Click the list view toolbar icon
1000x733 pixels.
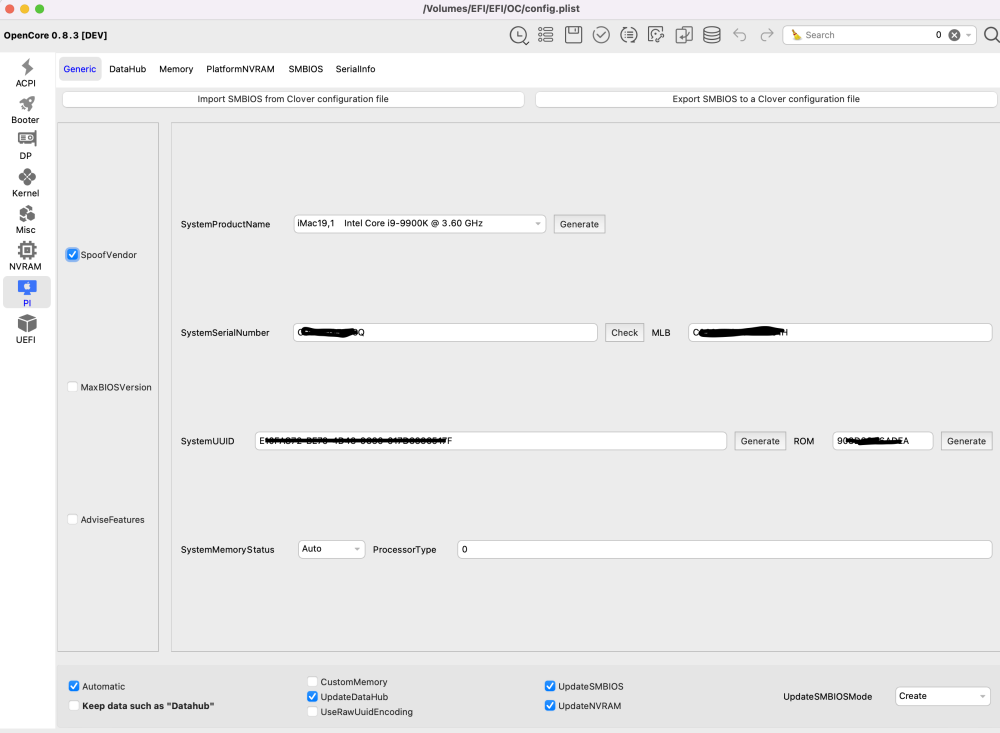pyautogui.click(x=545, y=35)
